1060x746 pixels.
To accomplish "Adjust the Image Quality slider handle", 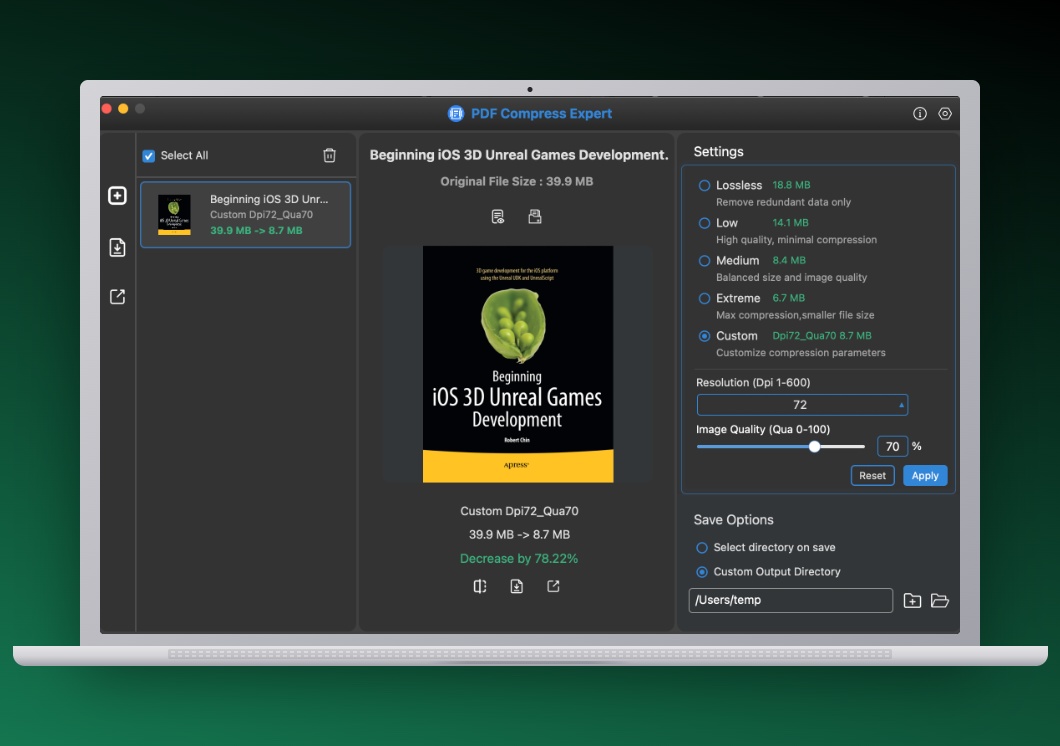I will tap(815, 447).
